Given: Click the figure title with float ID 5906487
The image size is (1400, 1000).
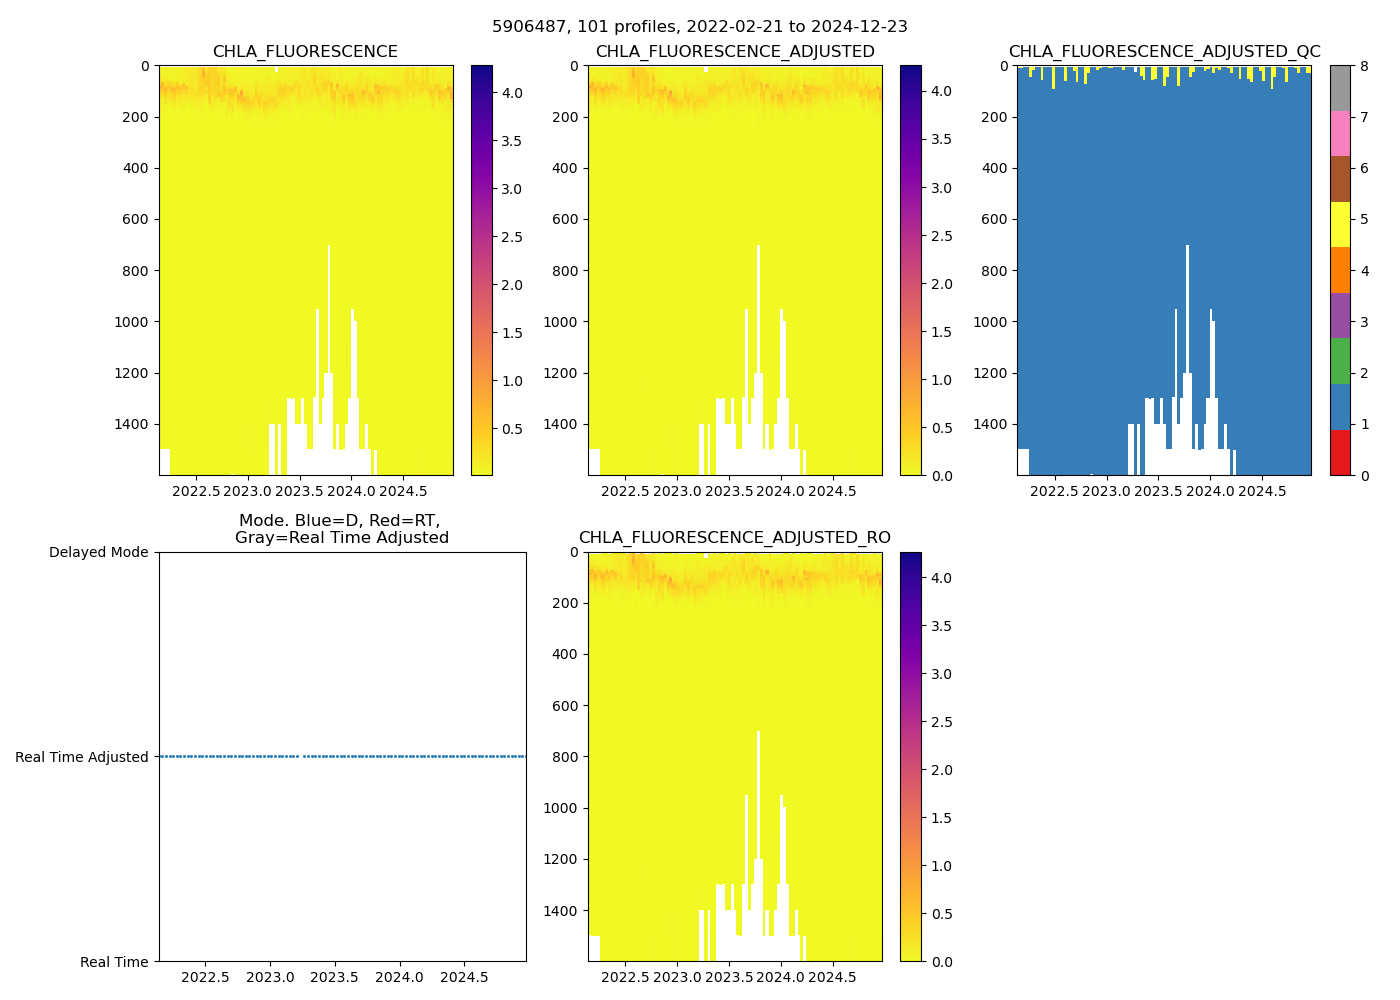Looking at the screenshot, I should pyautogui.click(x=699, y=27).
